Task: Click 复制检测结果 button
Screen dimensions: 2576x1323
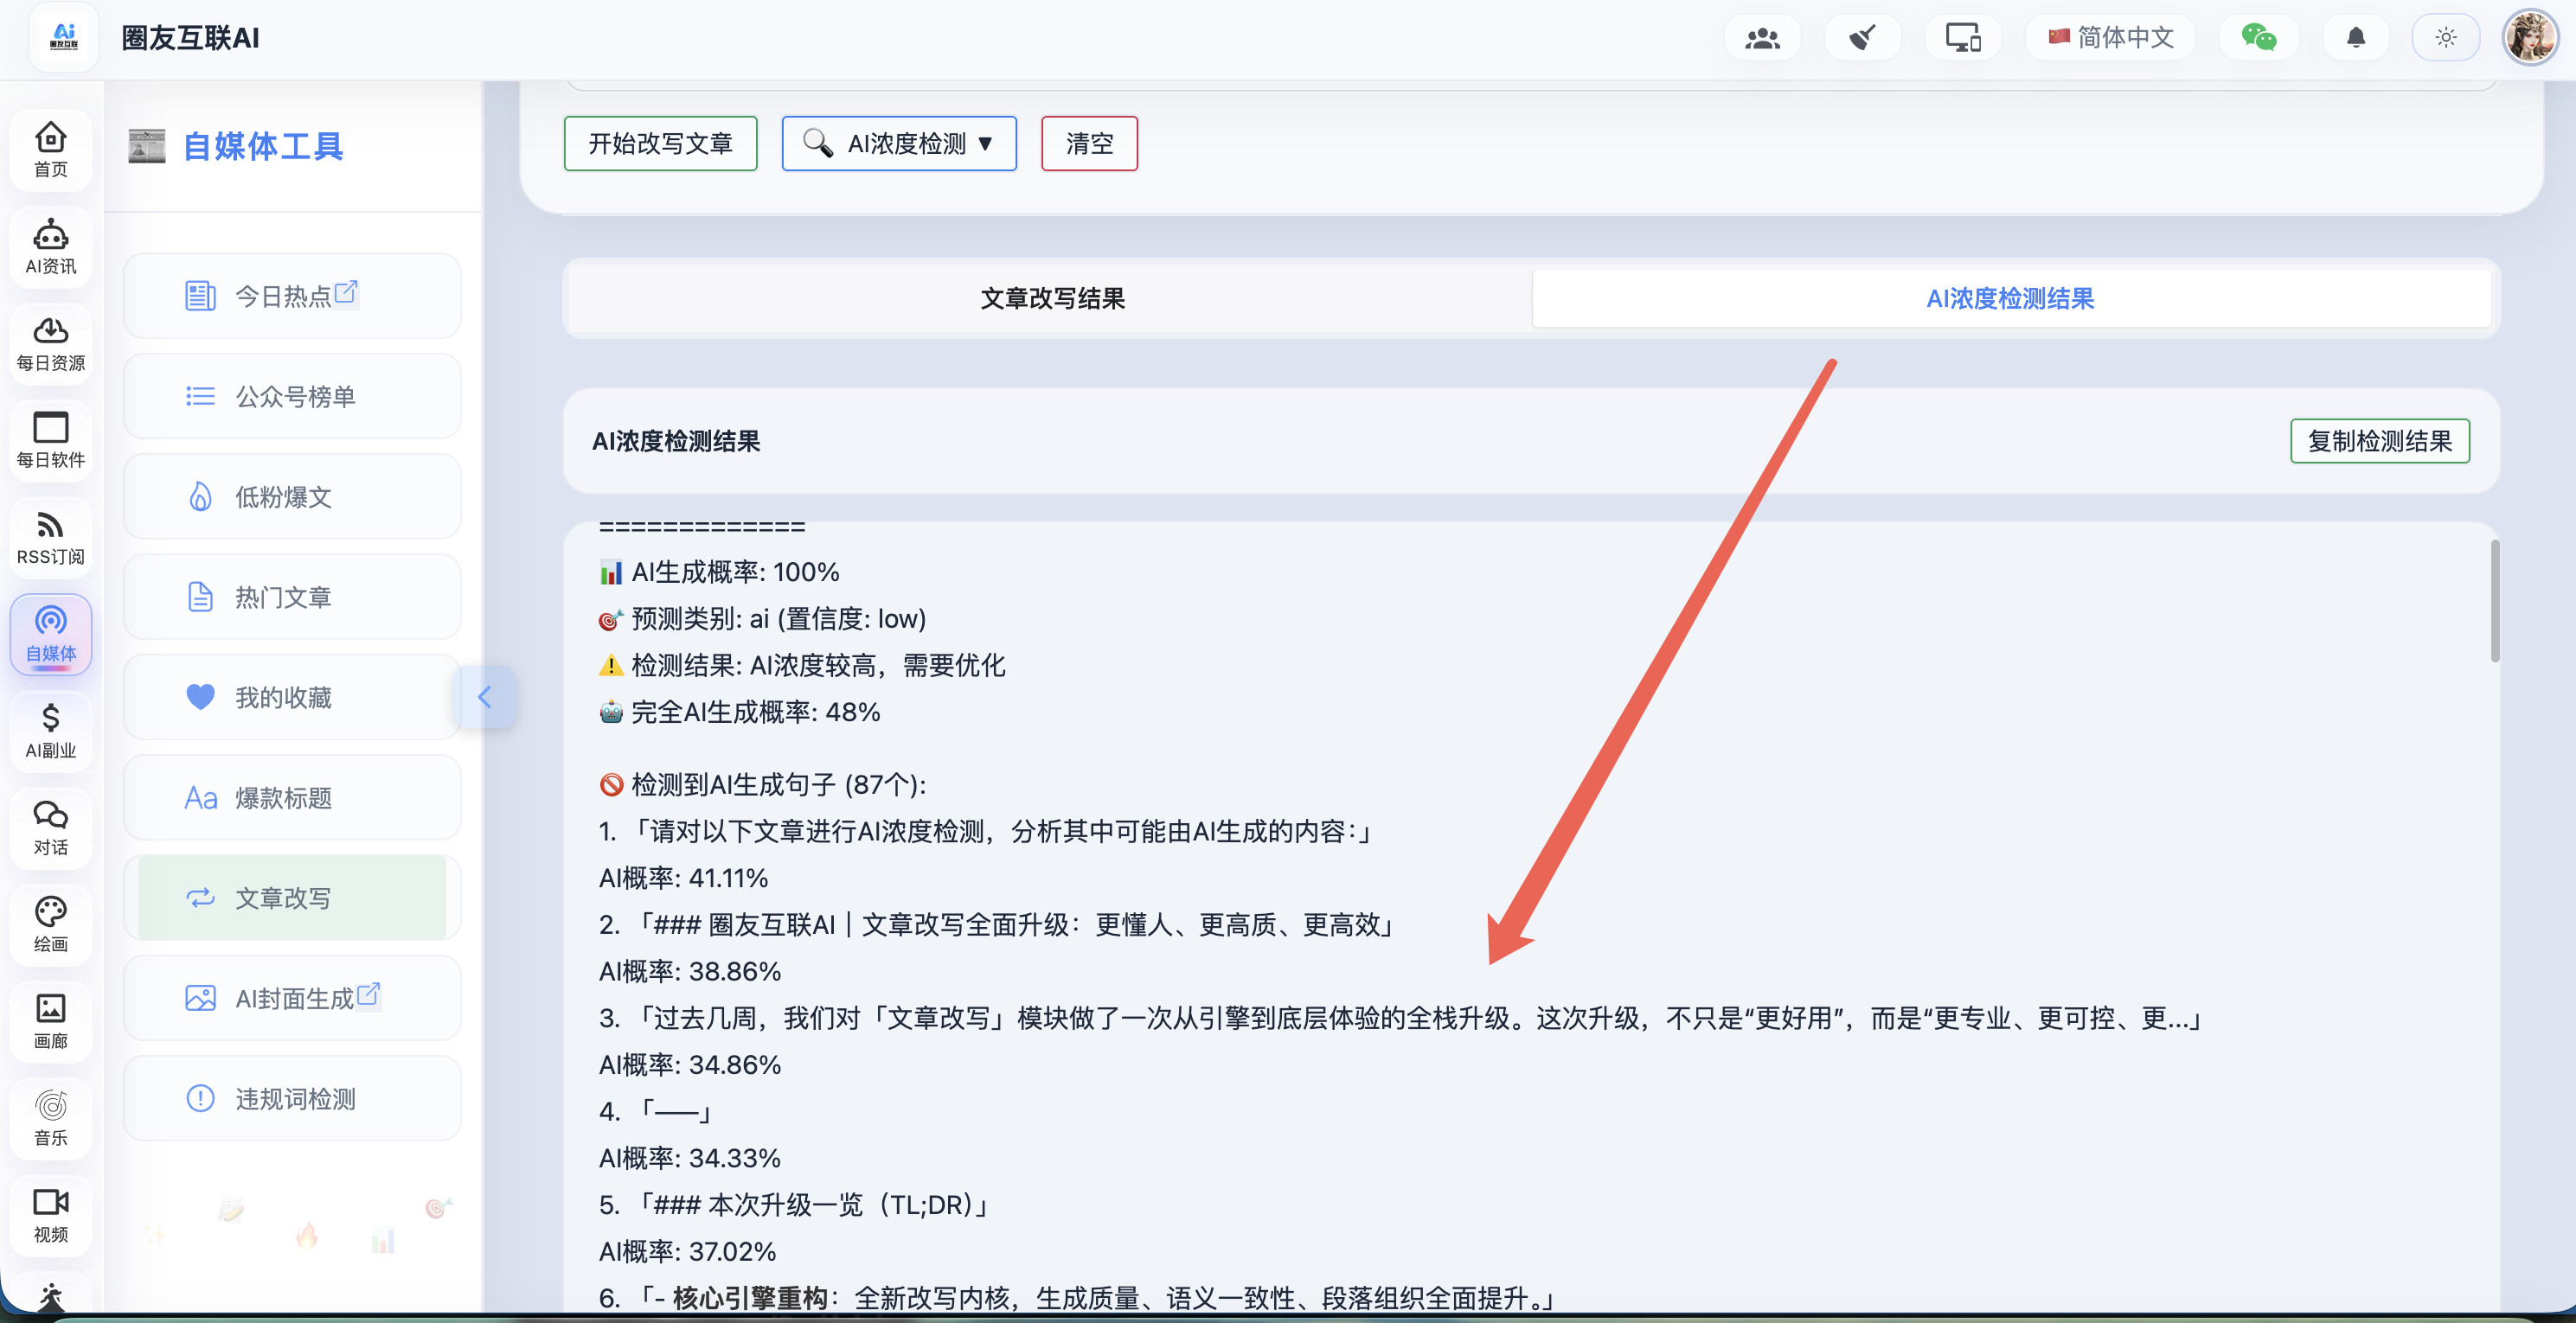Action: click(x=2379, y=441)
